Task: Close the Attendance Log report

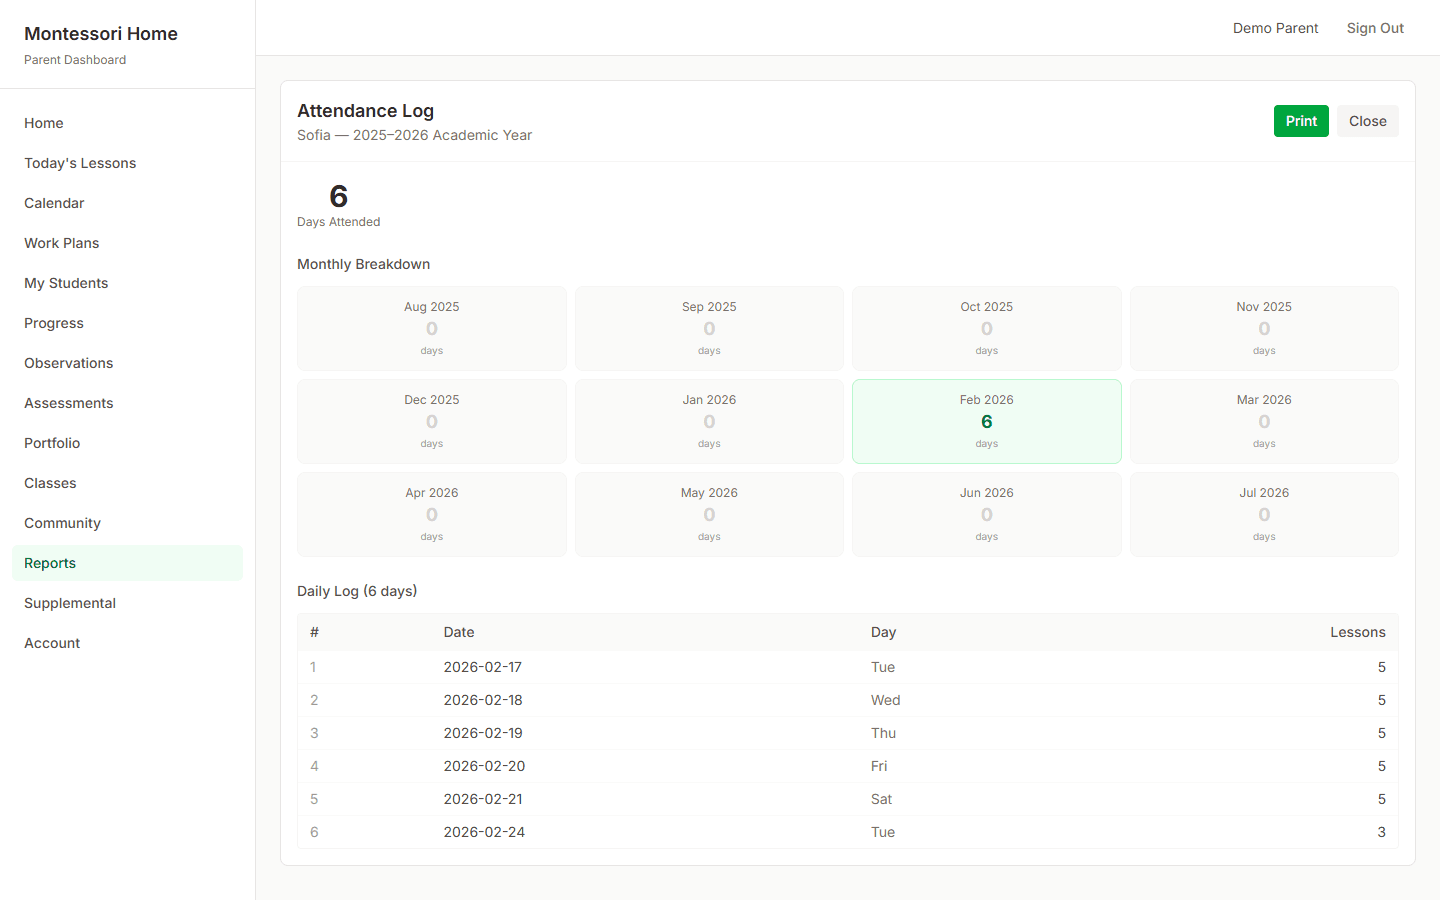Action: pyautogui.click(x=1367, y=120)
